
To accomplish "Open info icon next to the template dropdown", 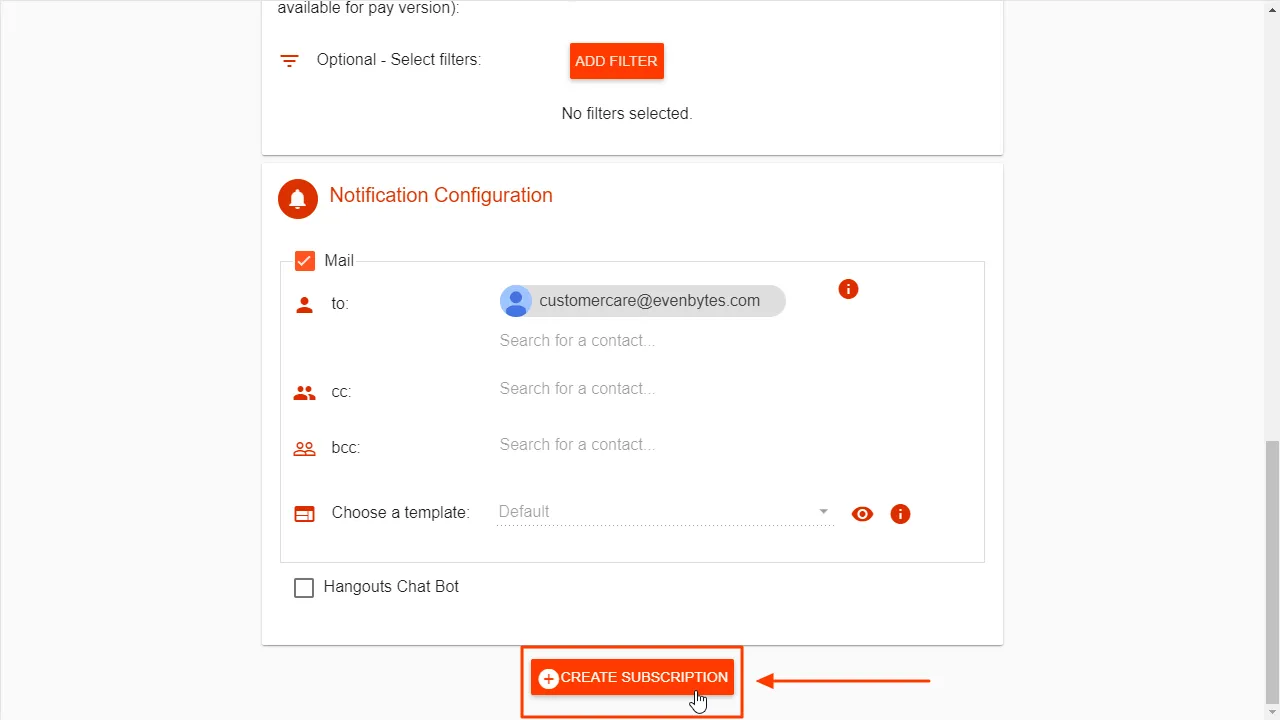I will pyautogui.click(x=900, y=514).
